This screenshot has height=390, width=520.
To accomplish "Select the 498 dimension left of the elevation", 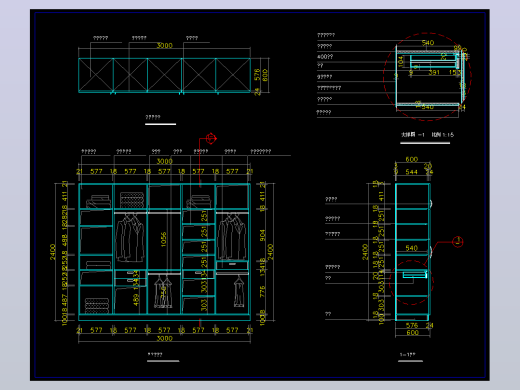I will point(65,240).
